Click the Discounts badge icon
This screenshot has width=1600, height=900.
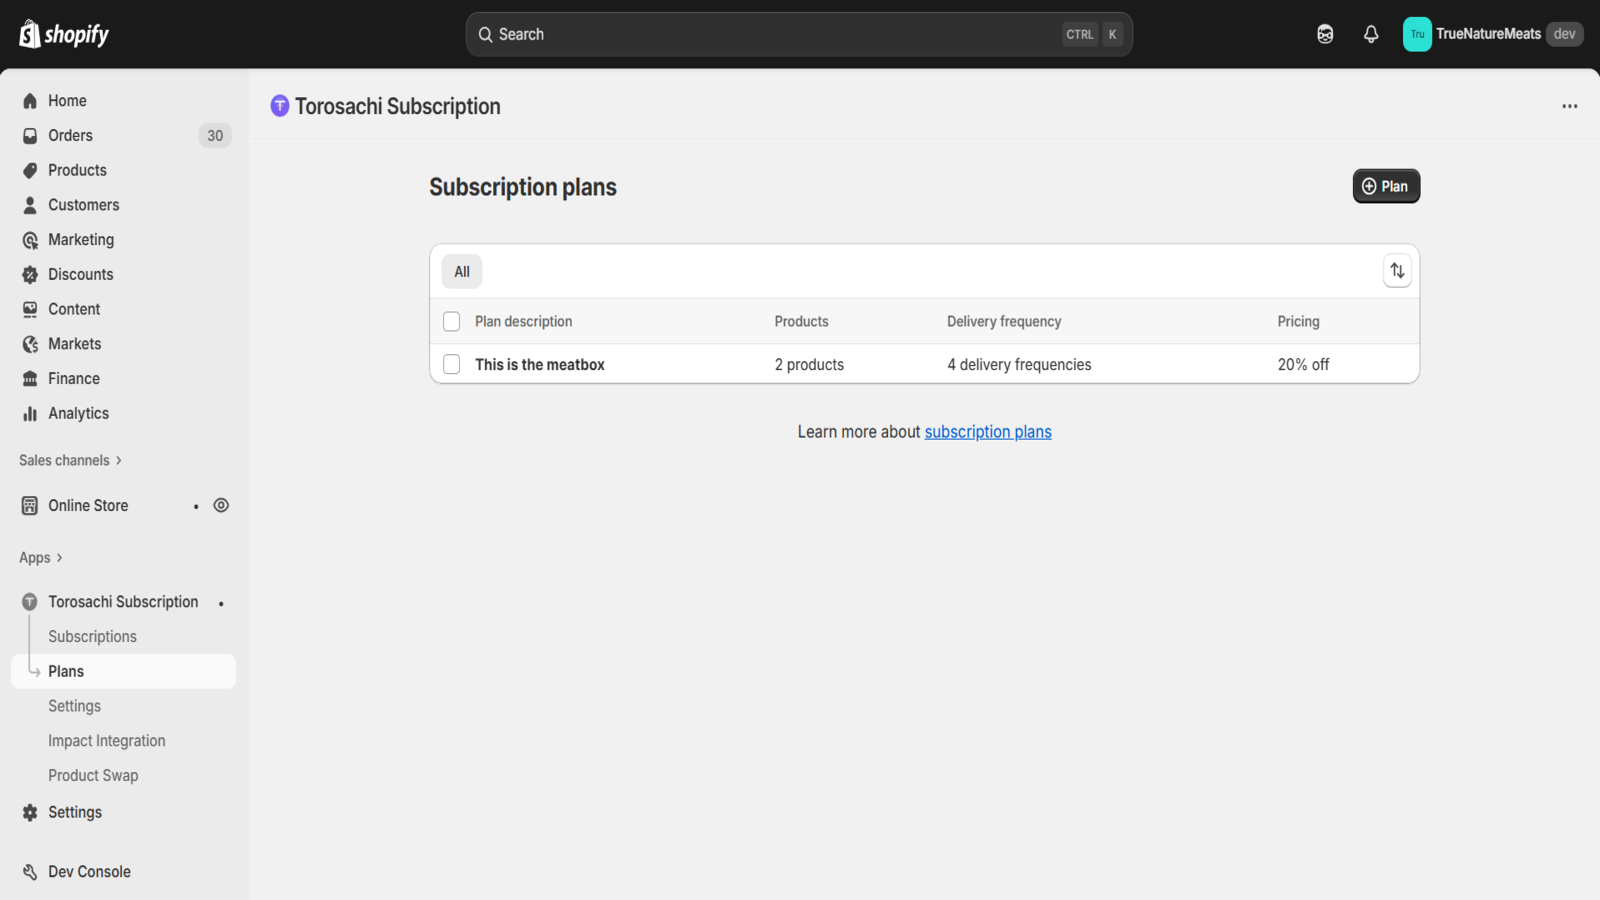(30, 274)
